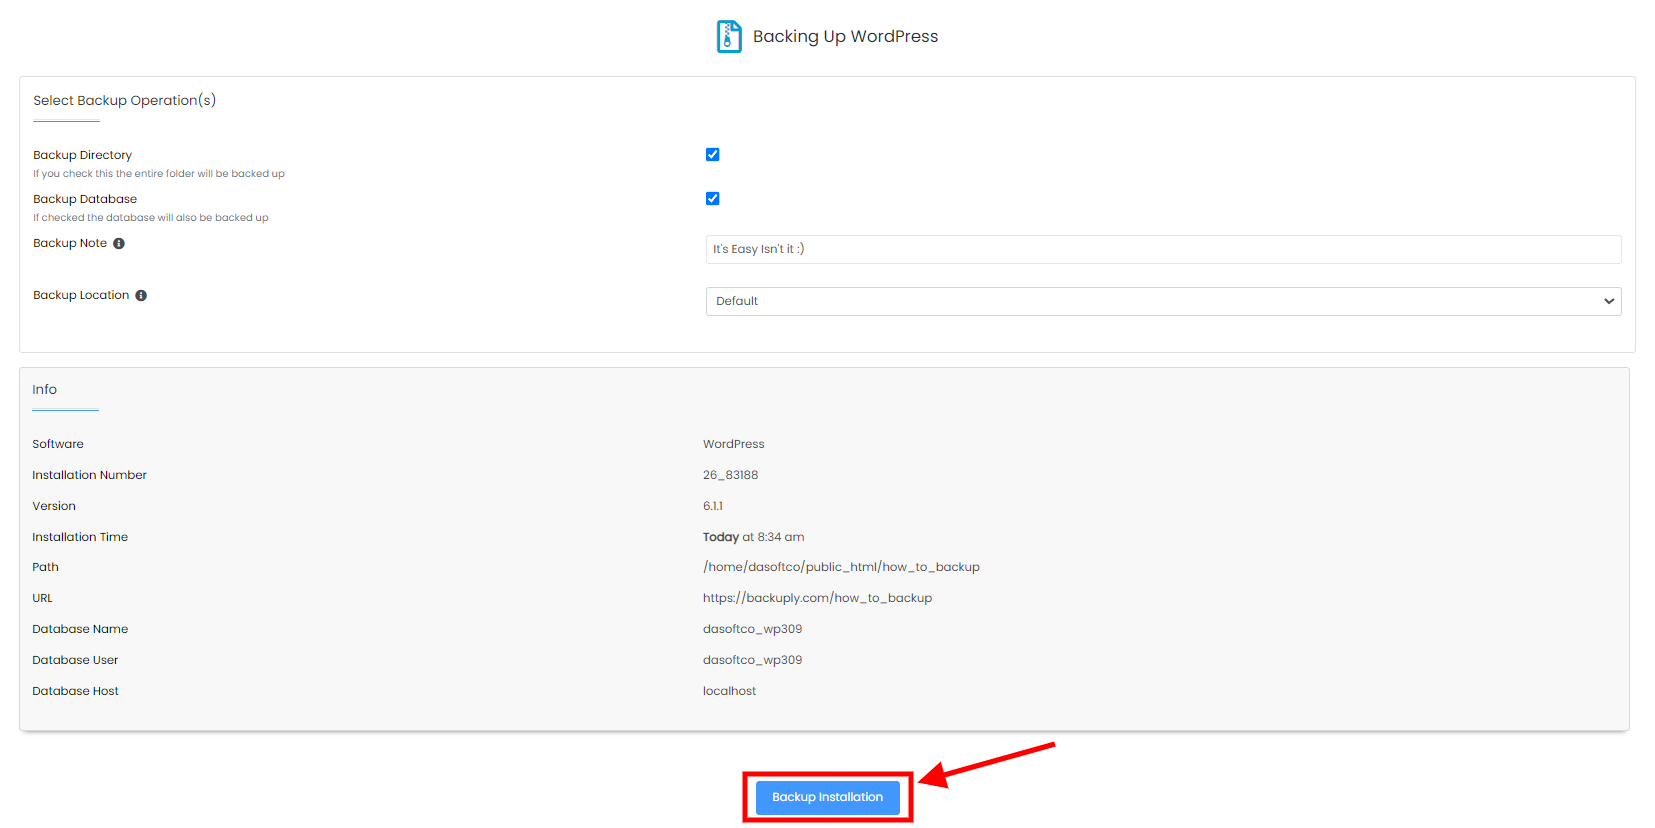Click the Today at 8:34 am value

coord(753,537)
